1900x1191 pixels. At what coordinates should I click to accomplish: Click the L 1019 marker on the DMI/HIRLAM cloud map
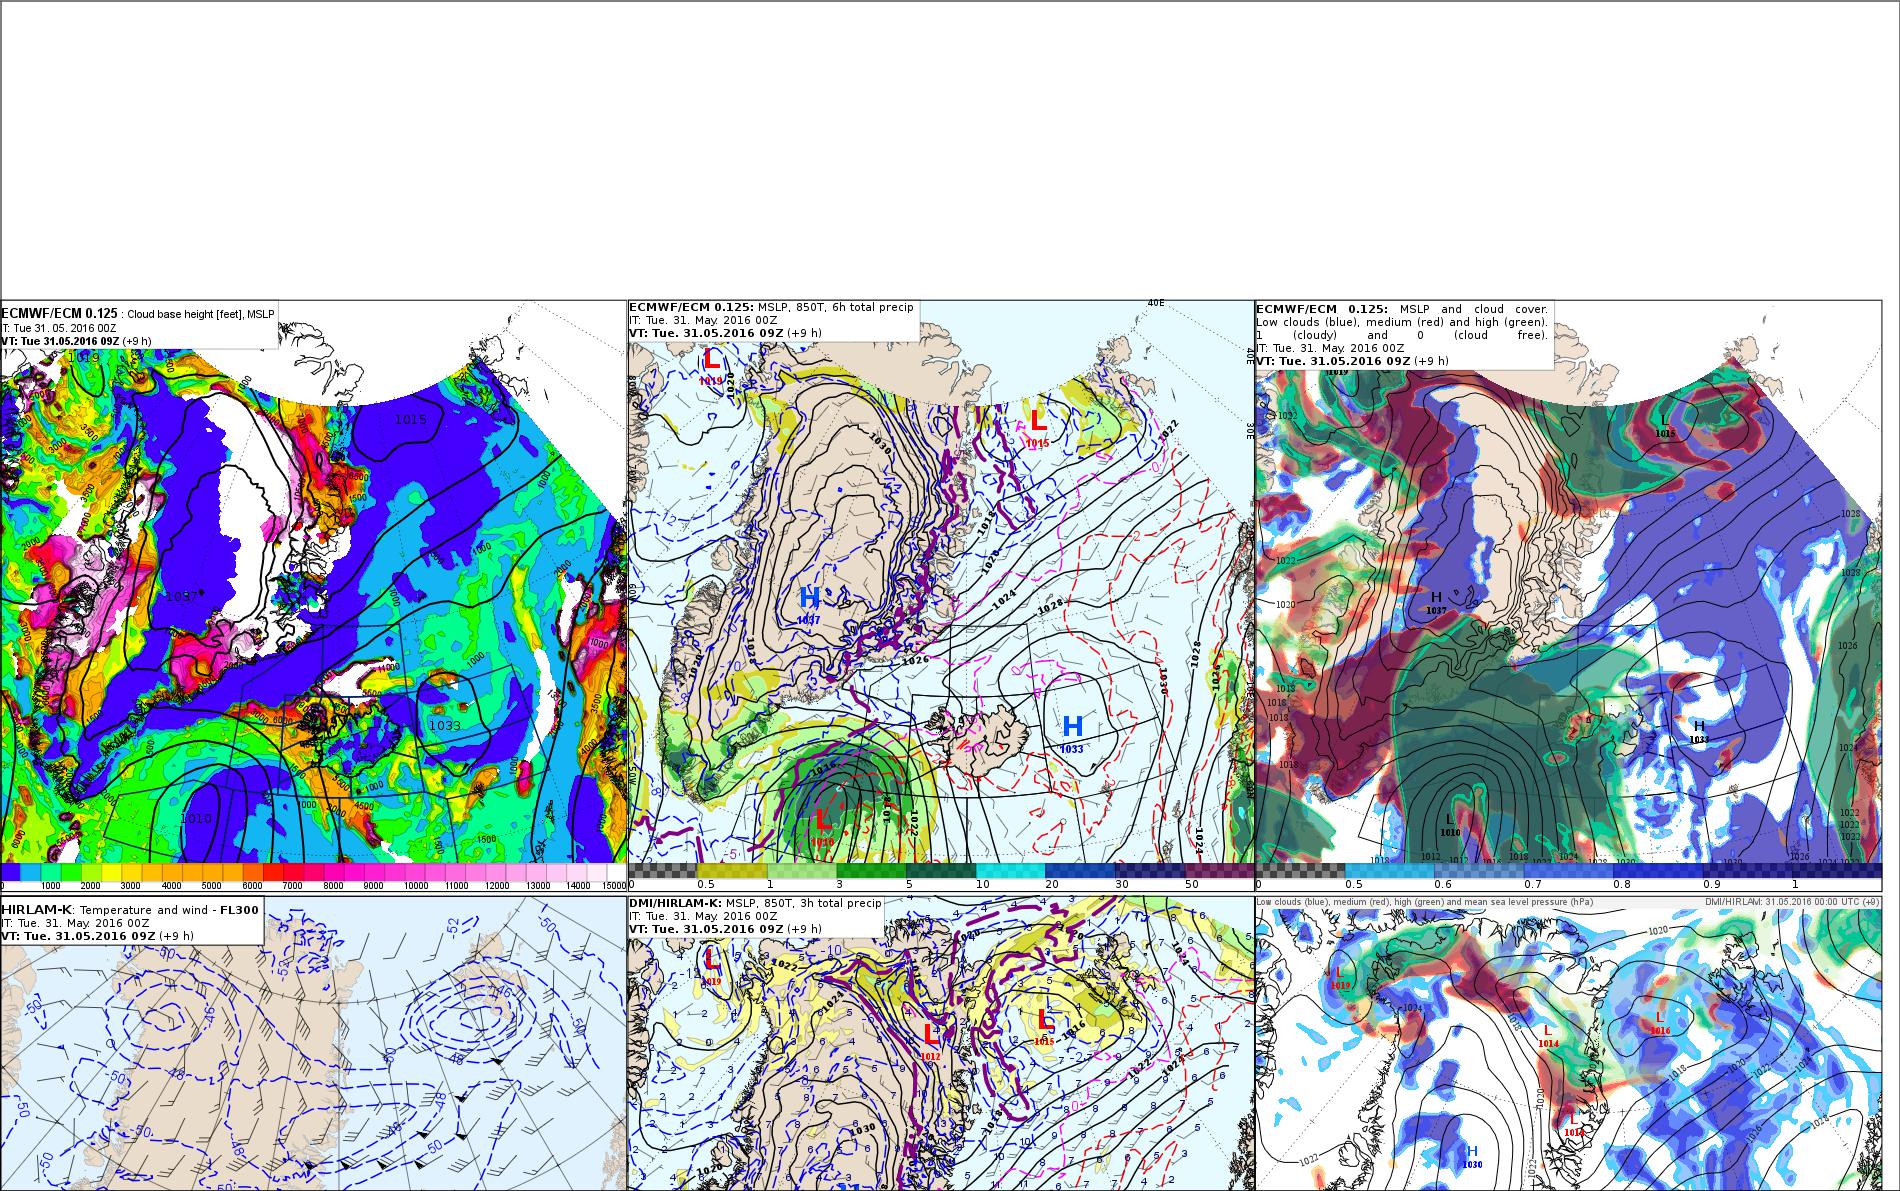point(1340,977)
